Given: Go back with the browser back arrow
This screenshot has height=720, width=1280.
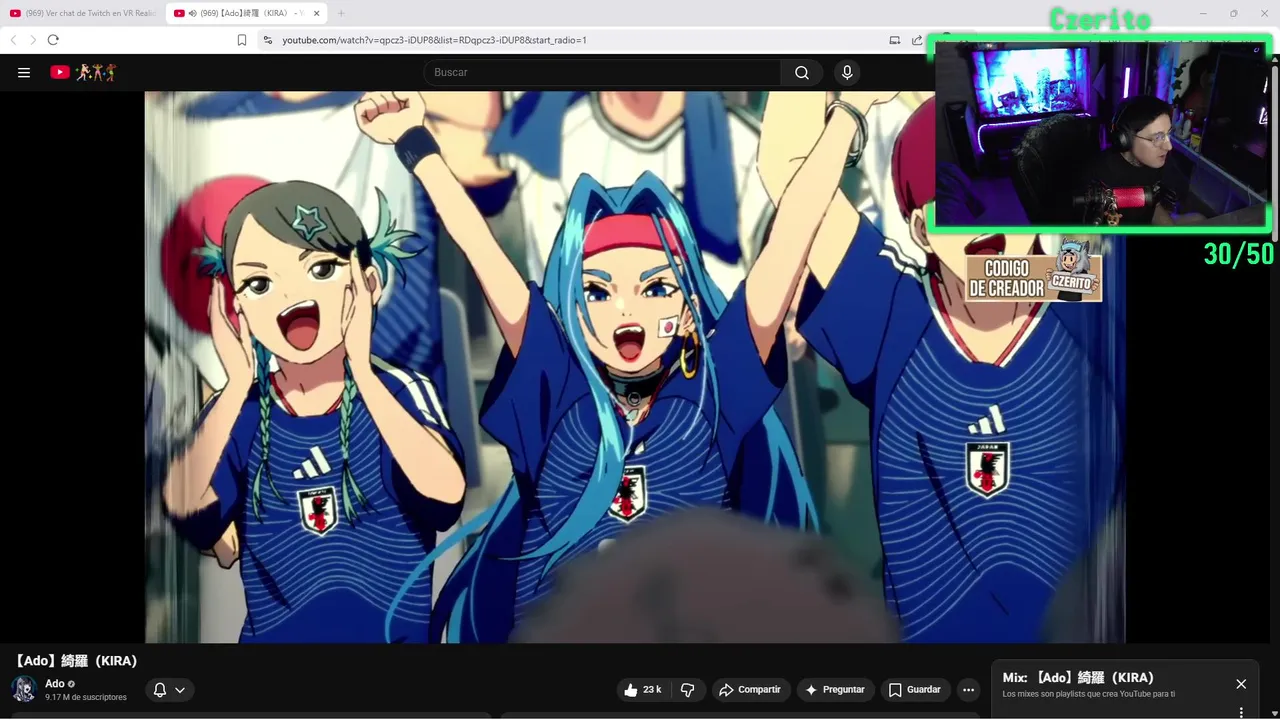Looking at the screenshot, I should (x=13, y=40).
